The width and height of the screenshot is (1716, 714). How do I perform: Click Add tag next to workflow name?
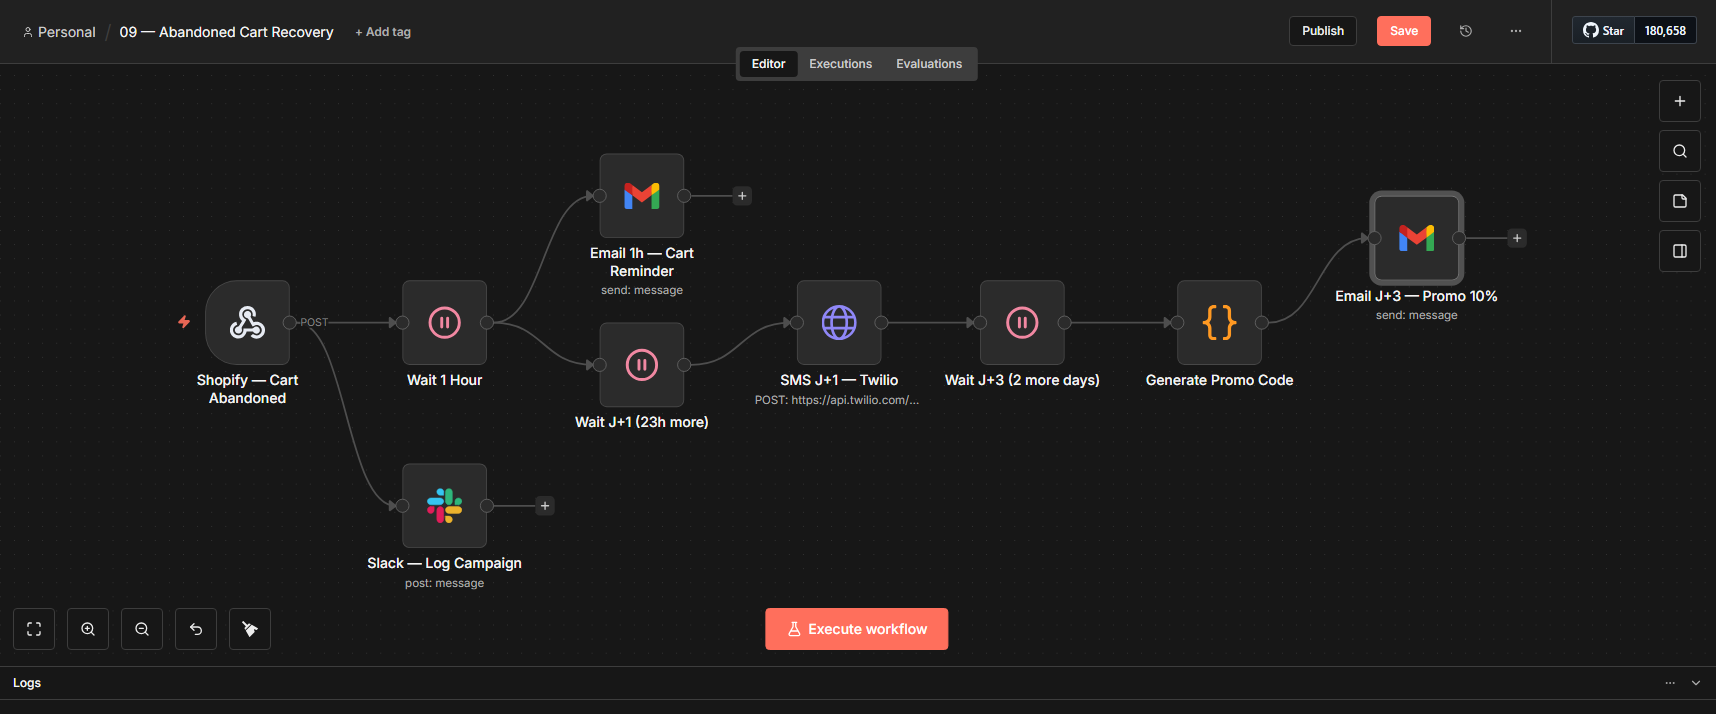(383, 32)
